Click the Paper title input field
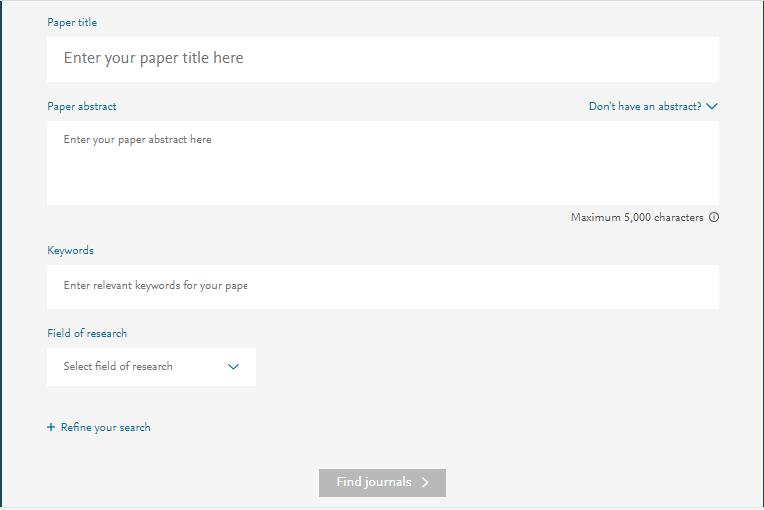Viewport: 764px width, 510px height. pyautogui.click(x=382, y=59)
